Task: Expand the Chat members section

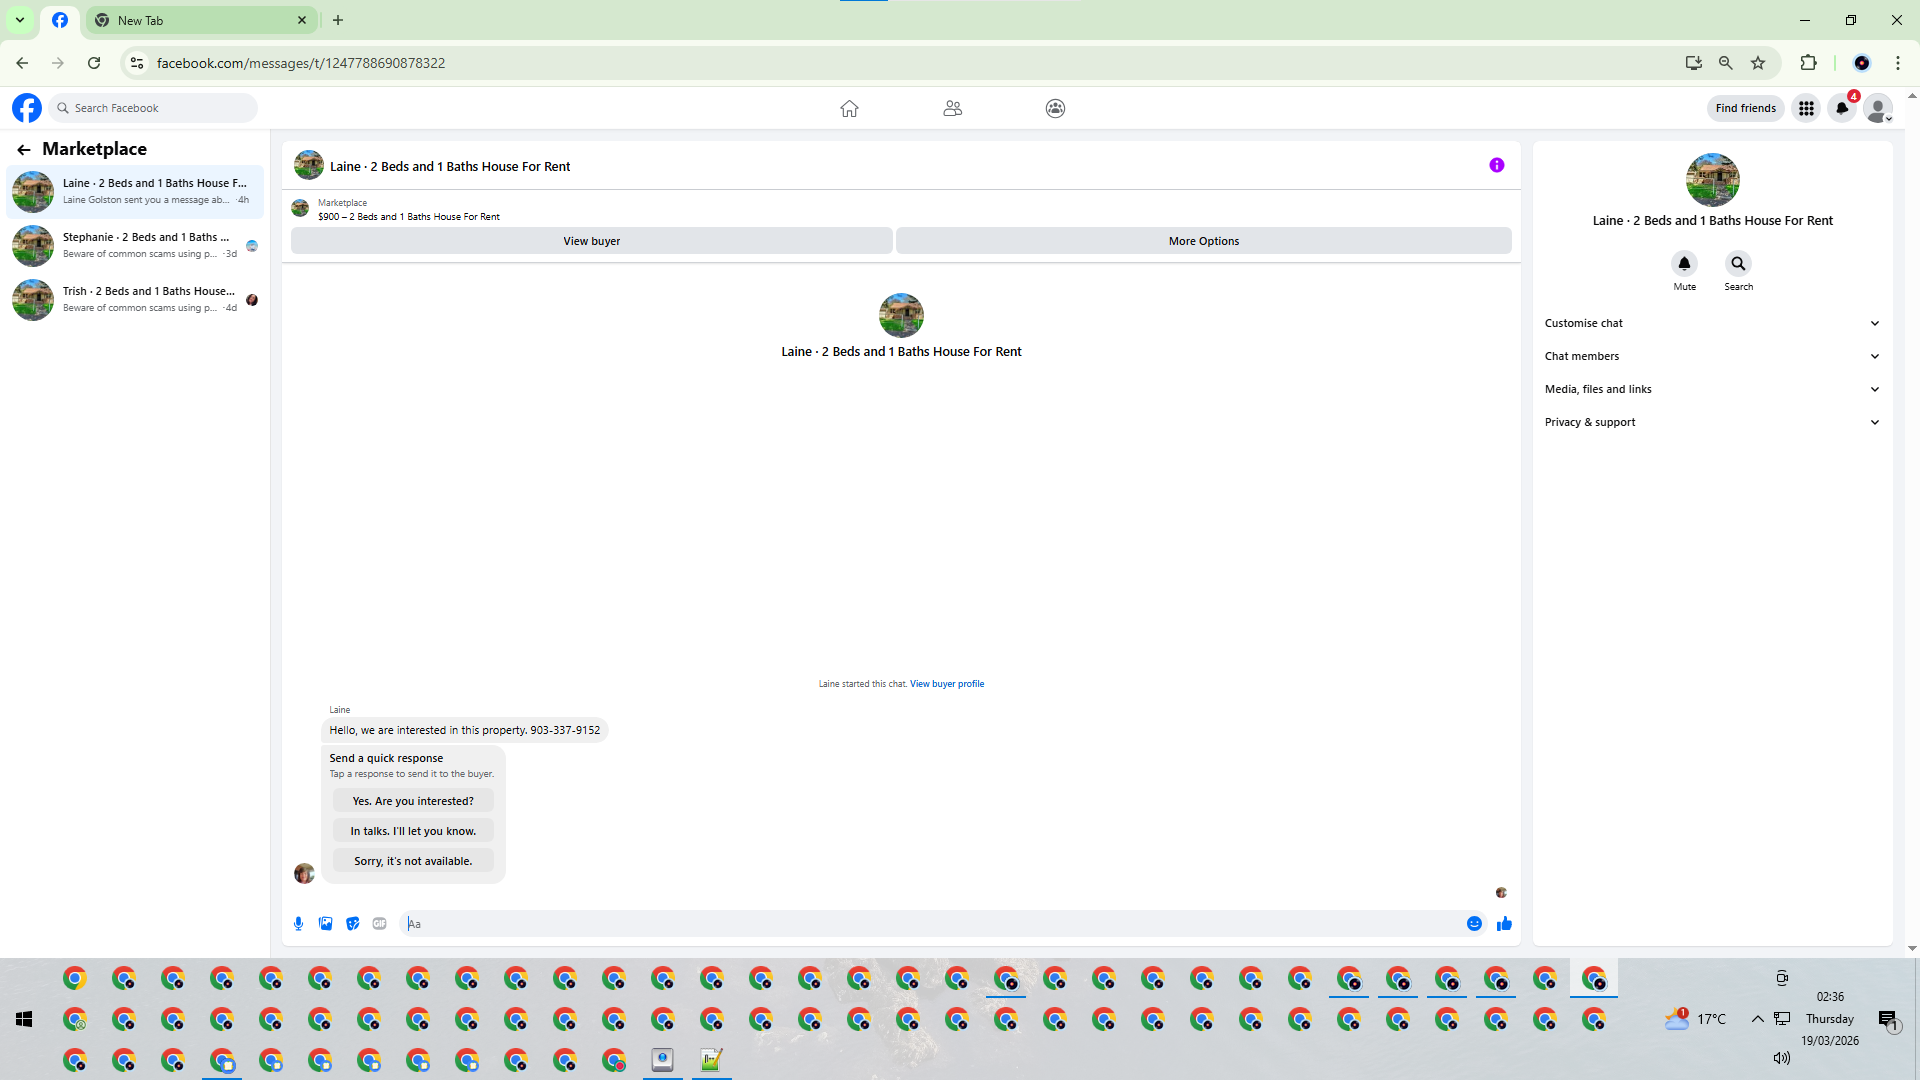Action: coord(1711,356)
